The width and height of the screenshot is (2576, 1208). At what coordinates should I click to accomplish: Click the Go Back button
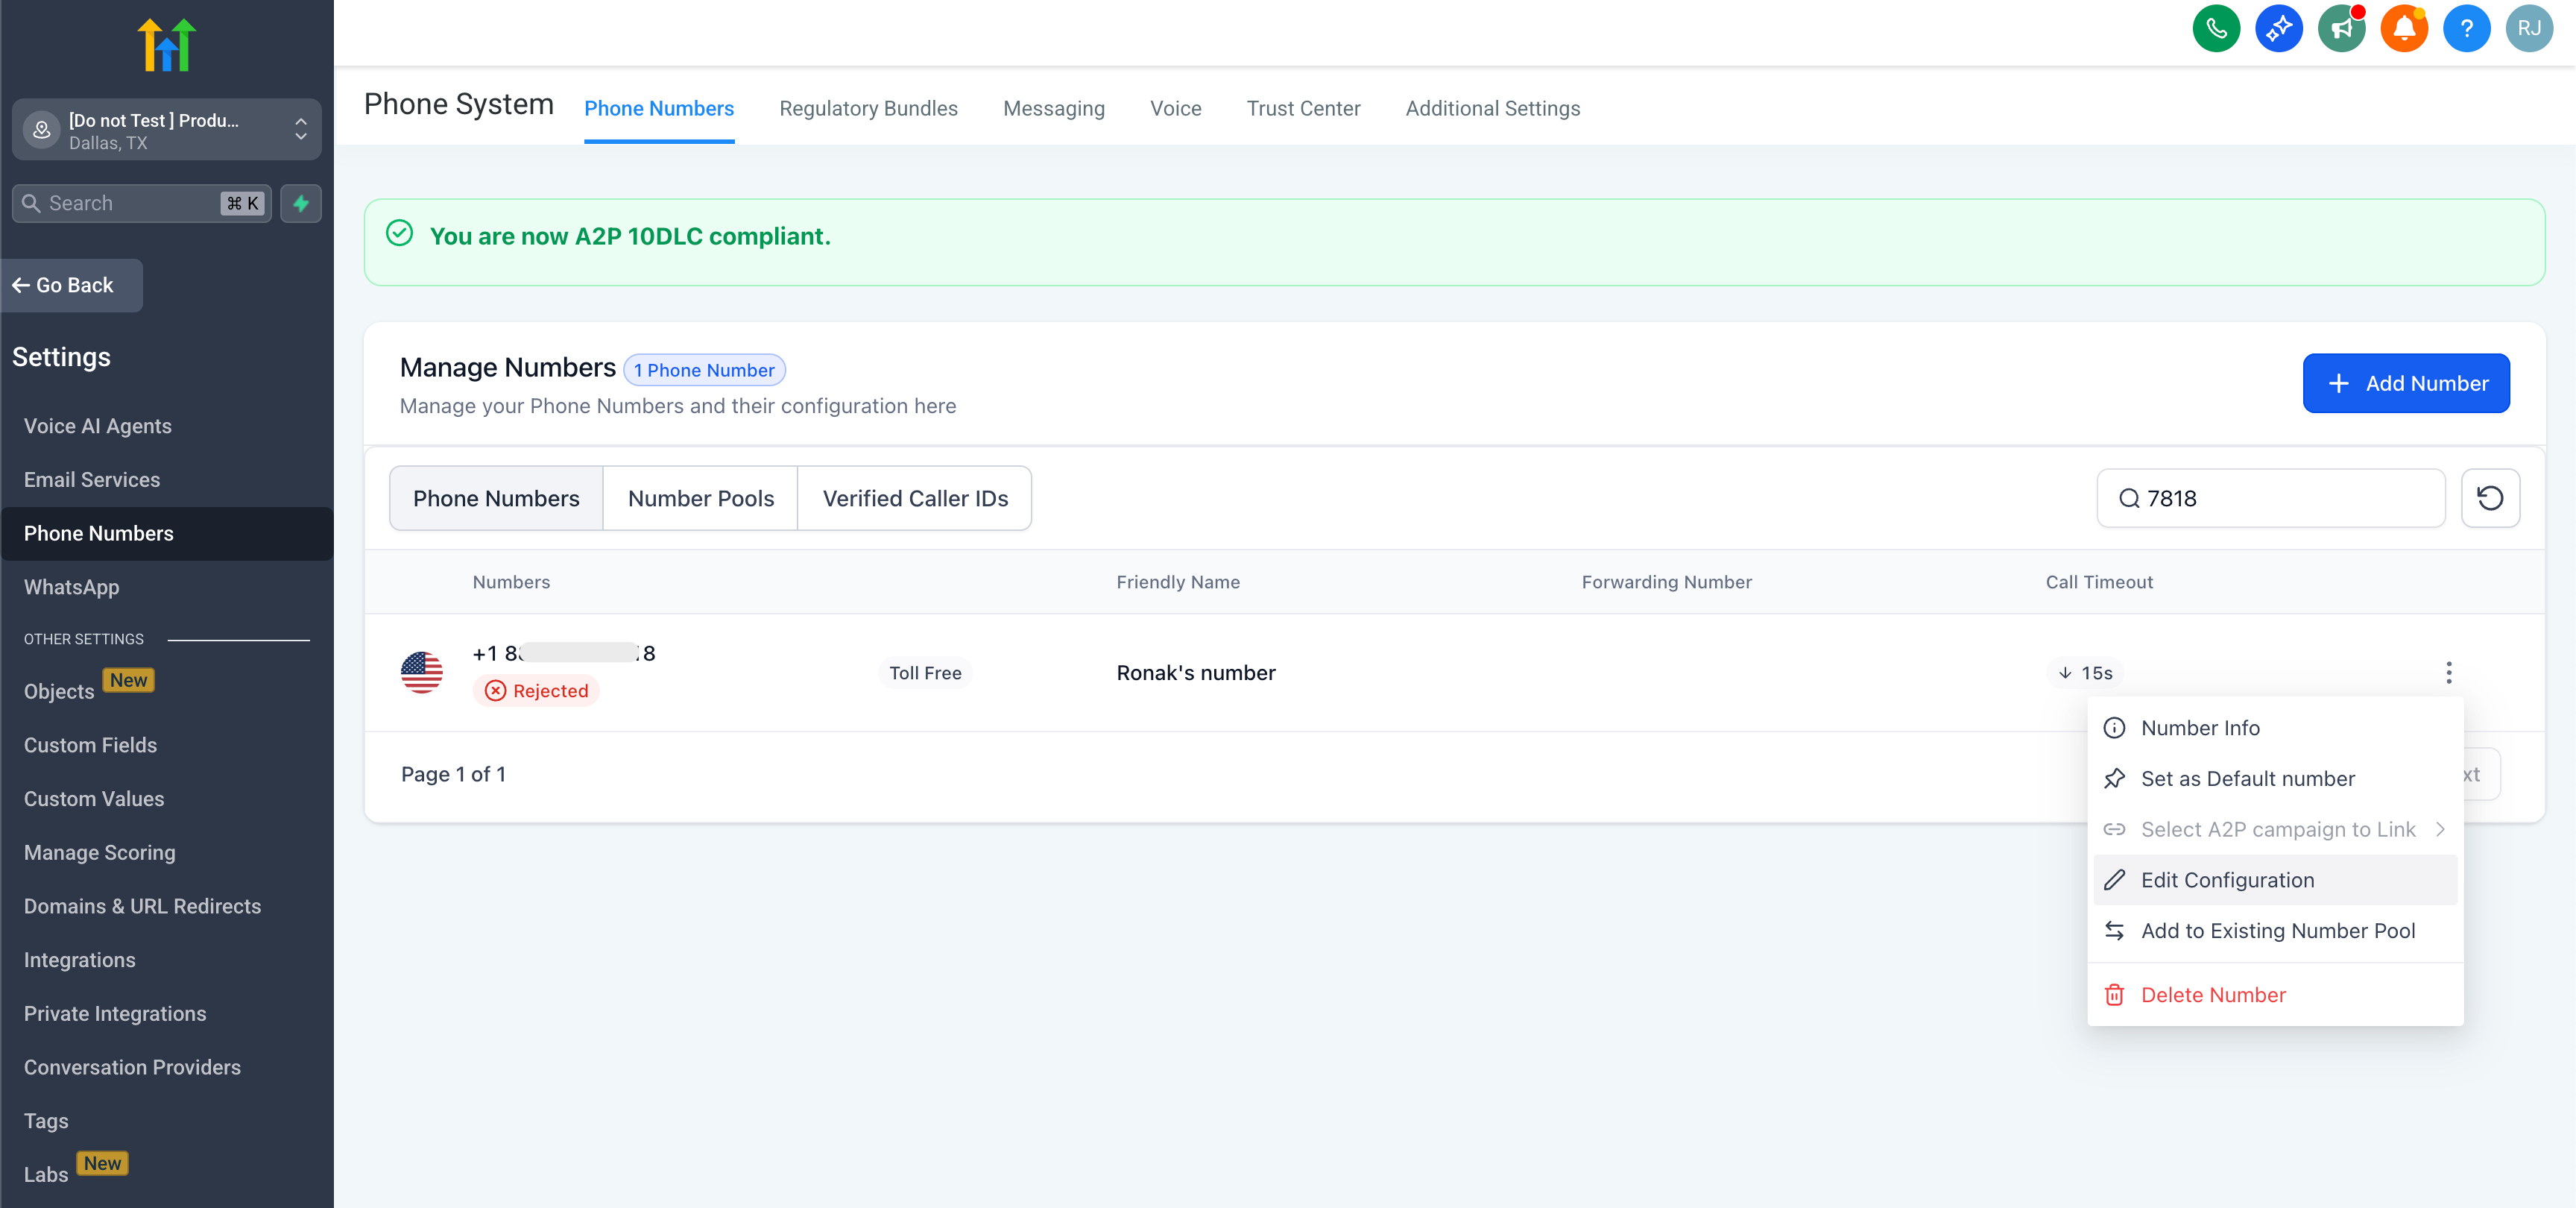click(72, 285)
